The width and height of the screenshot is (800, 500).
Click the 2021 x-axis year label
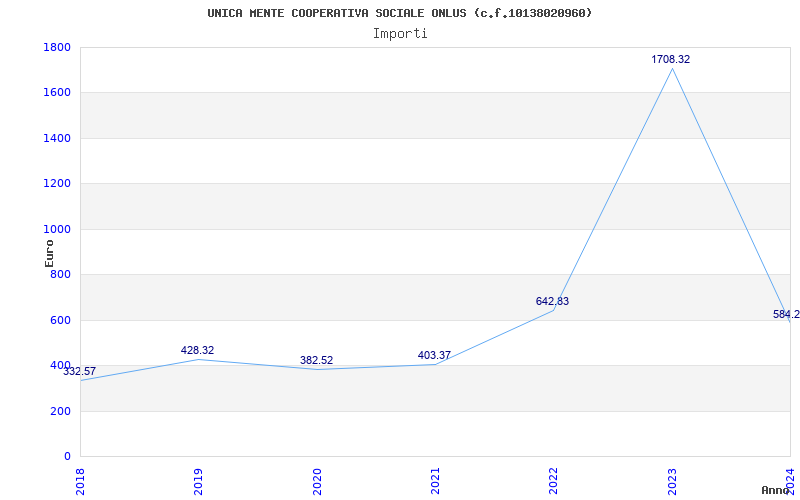(435, 481)
